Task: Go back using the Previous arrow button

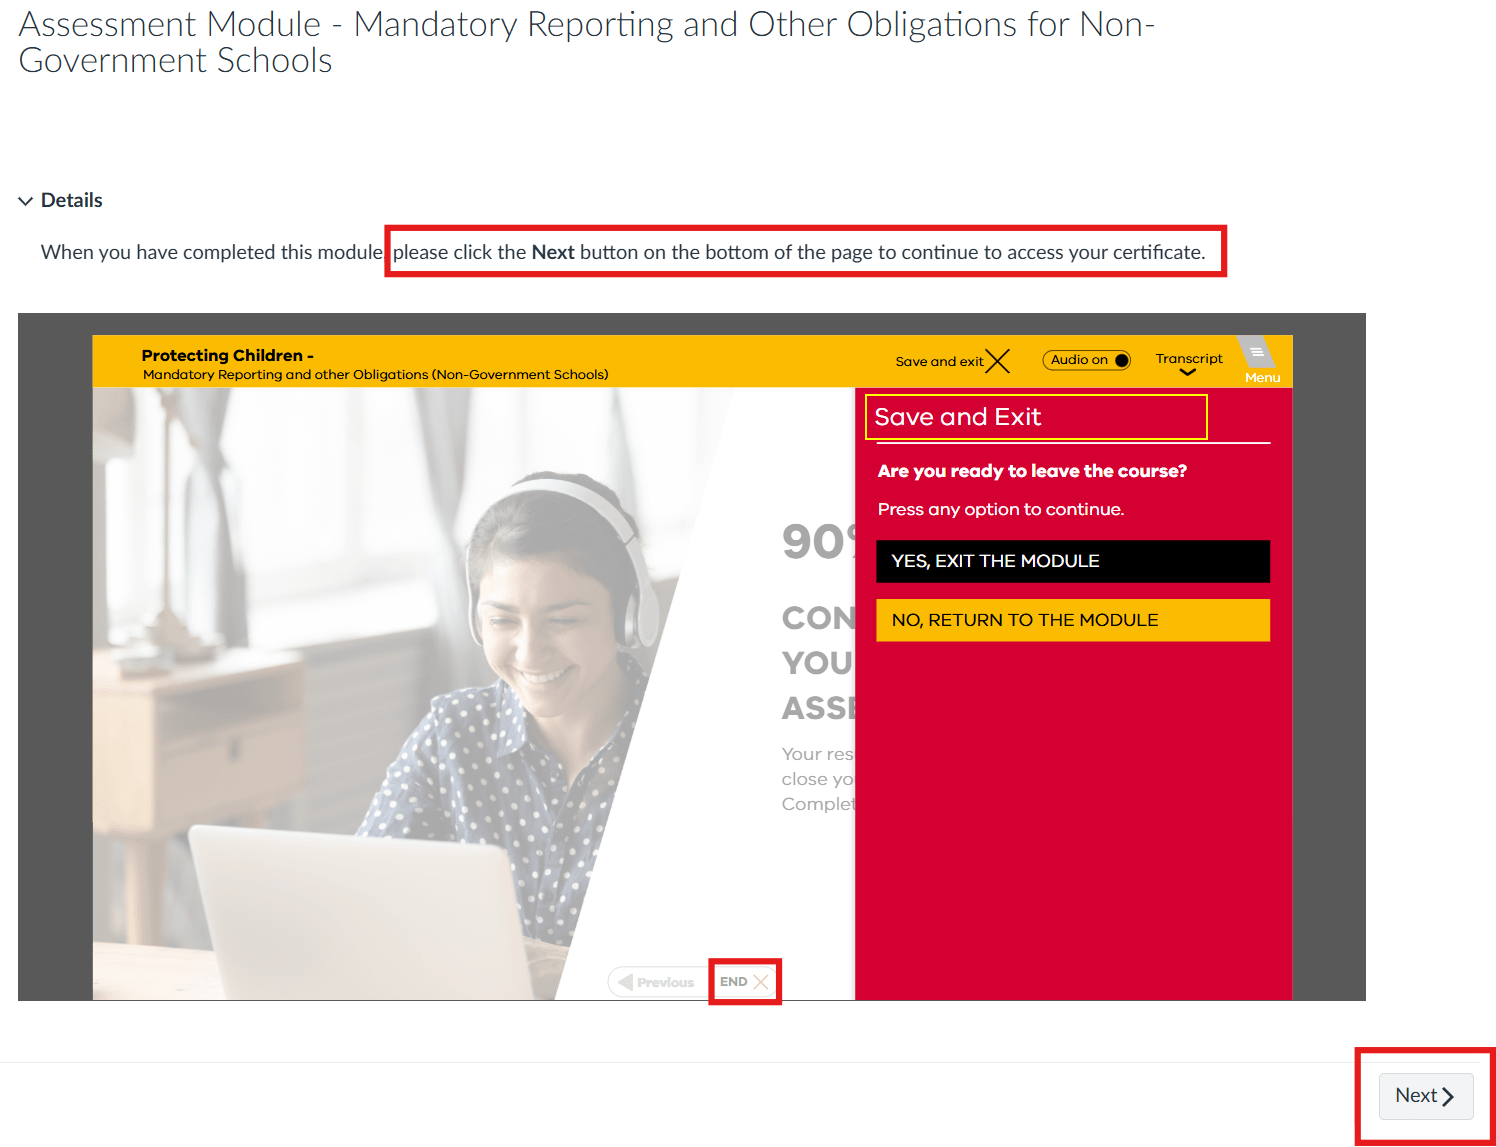Action: (x=656, y=982)
